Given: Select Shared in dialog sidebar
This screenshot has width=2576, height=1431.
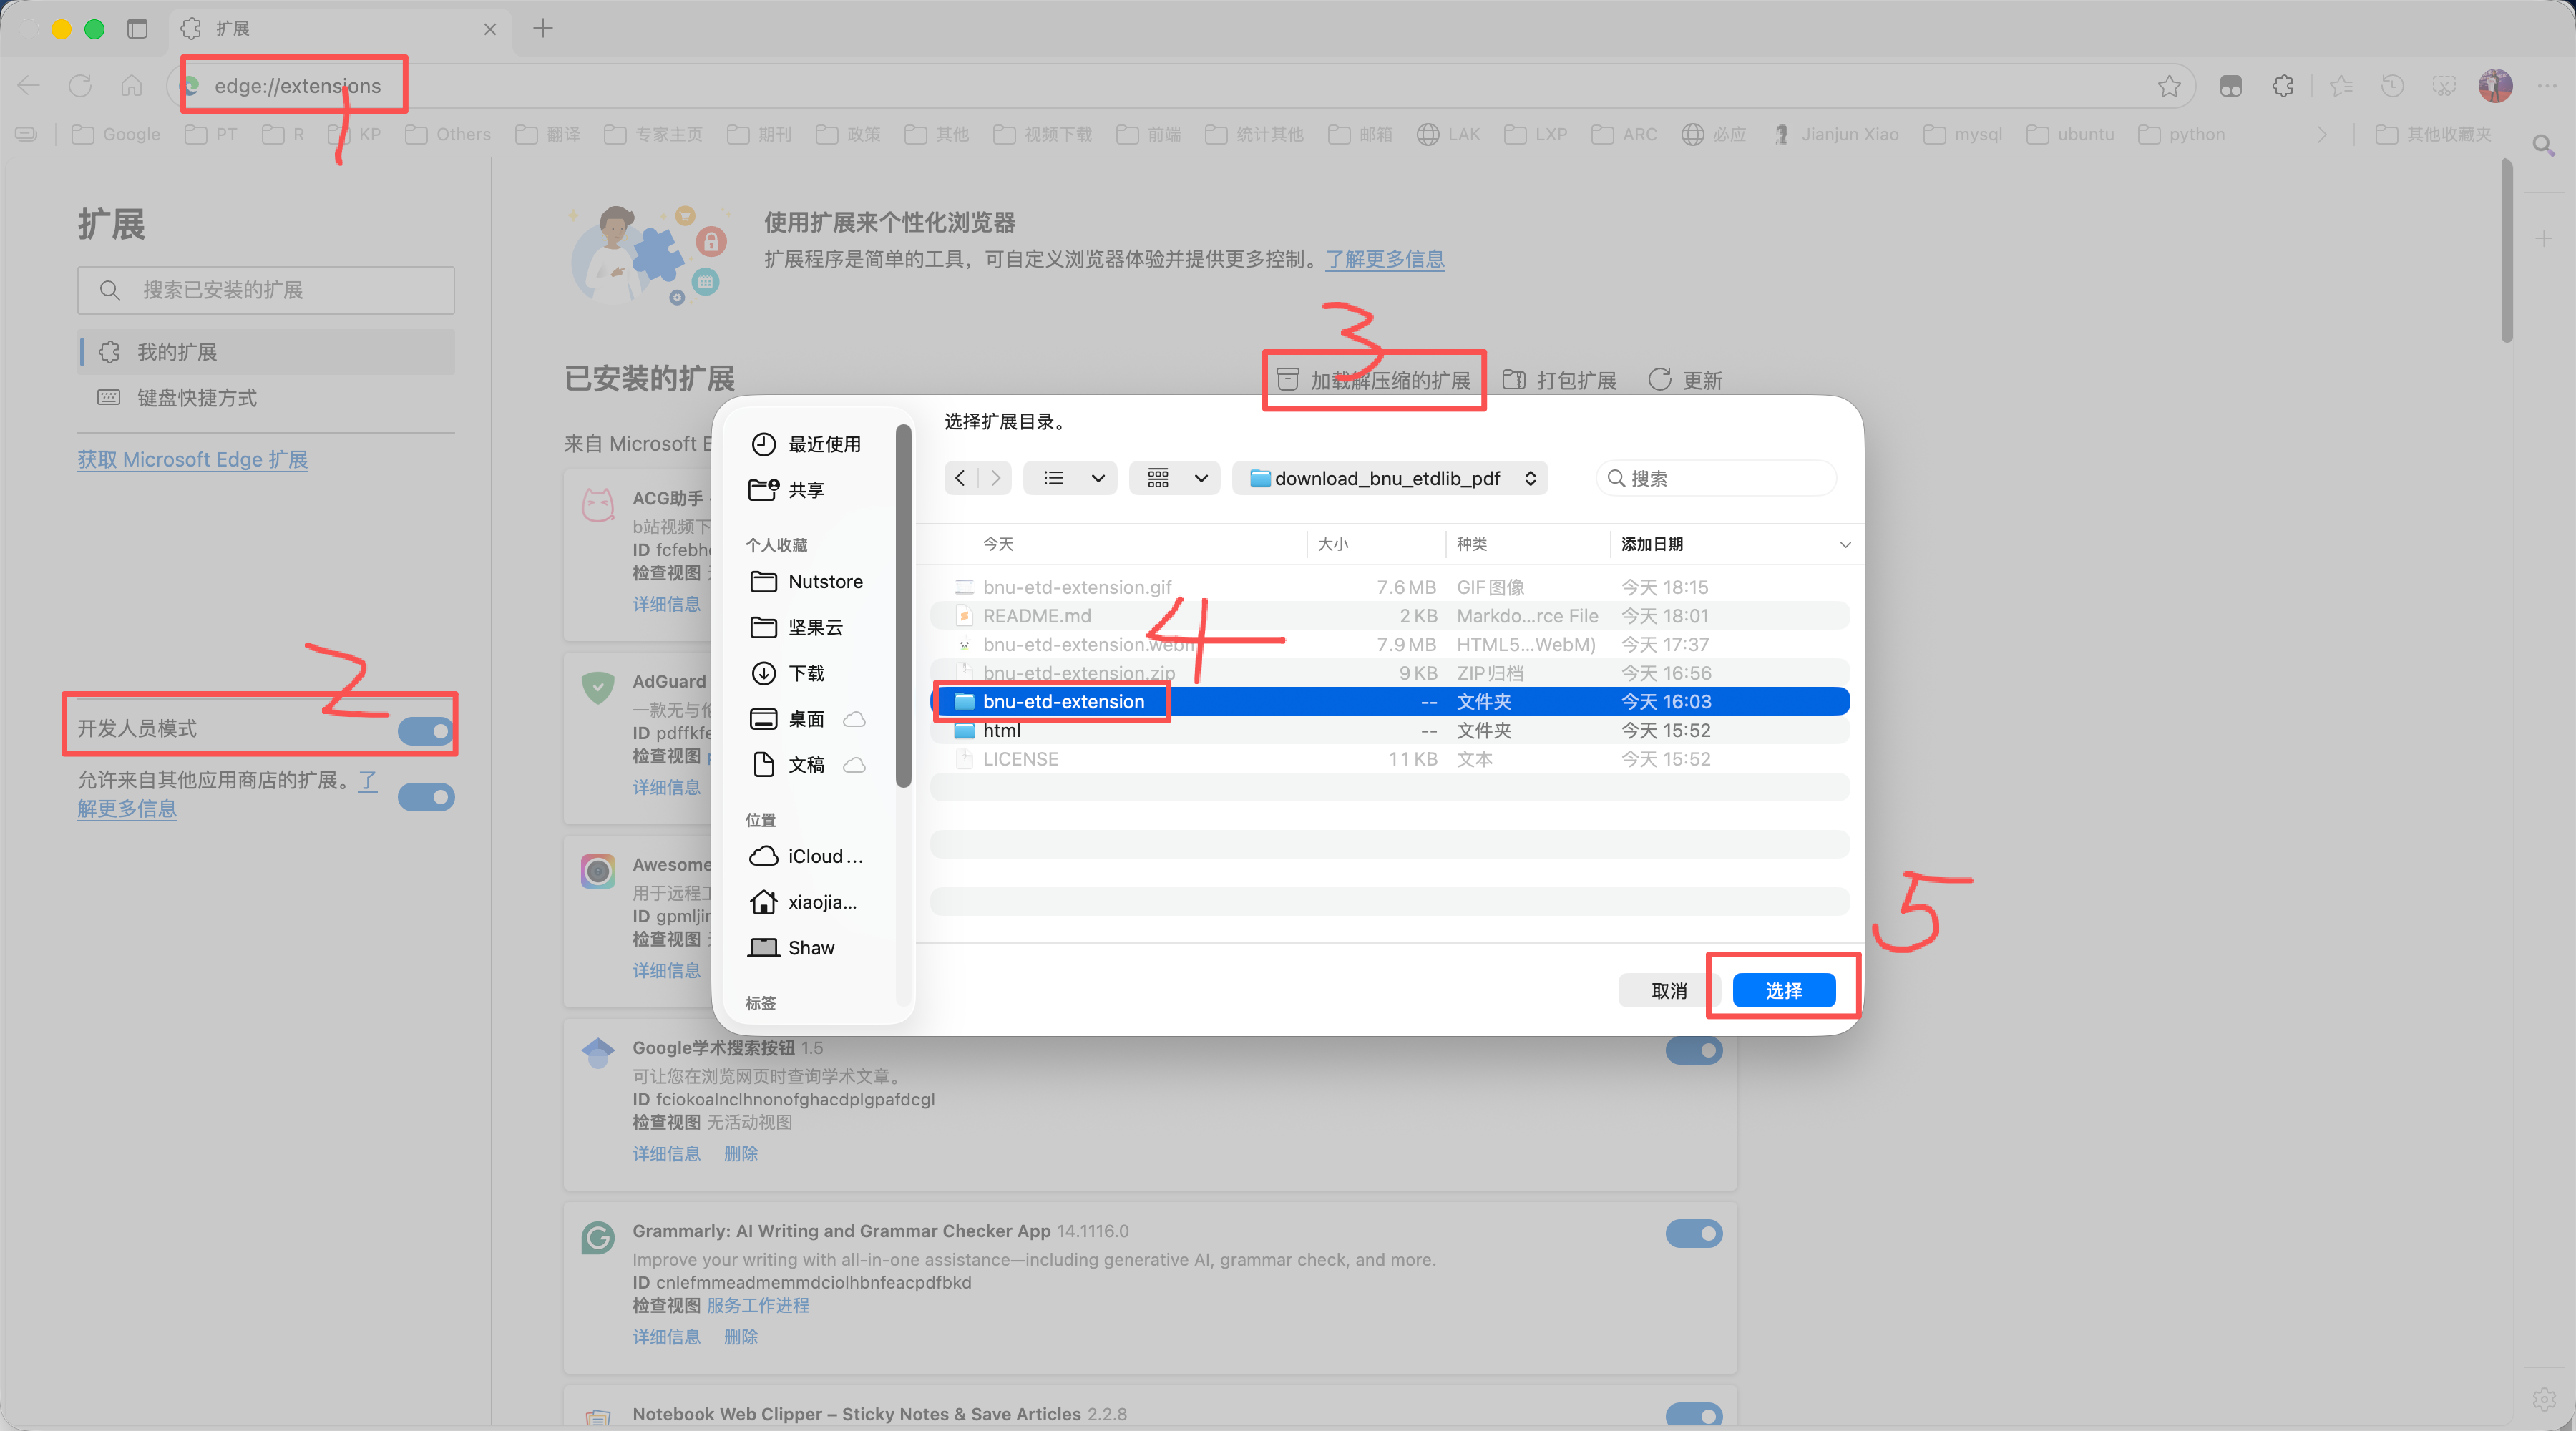Looking at the screenshot, I should click(x=788, y=490).
